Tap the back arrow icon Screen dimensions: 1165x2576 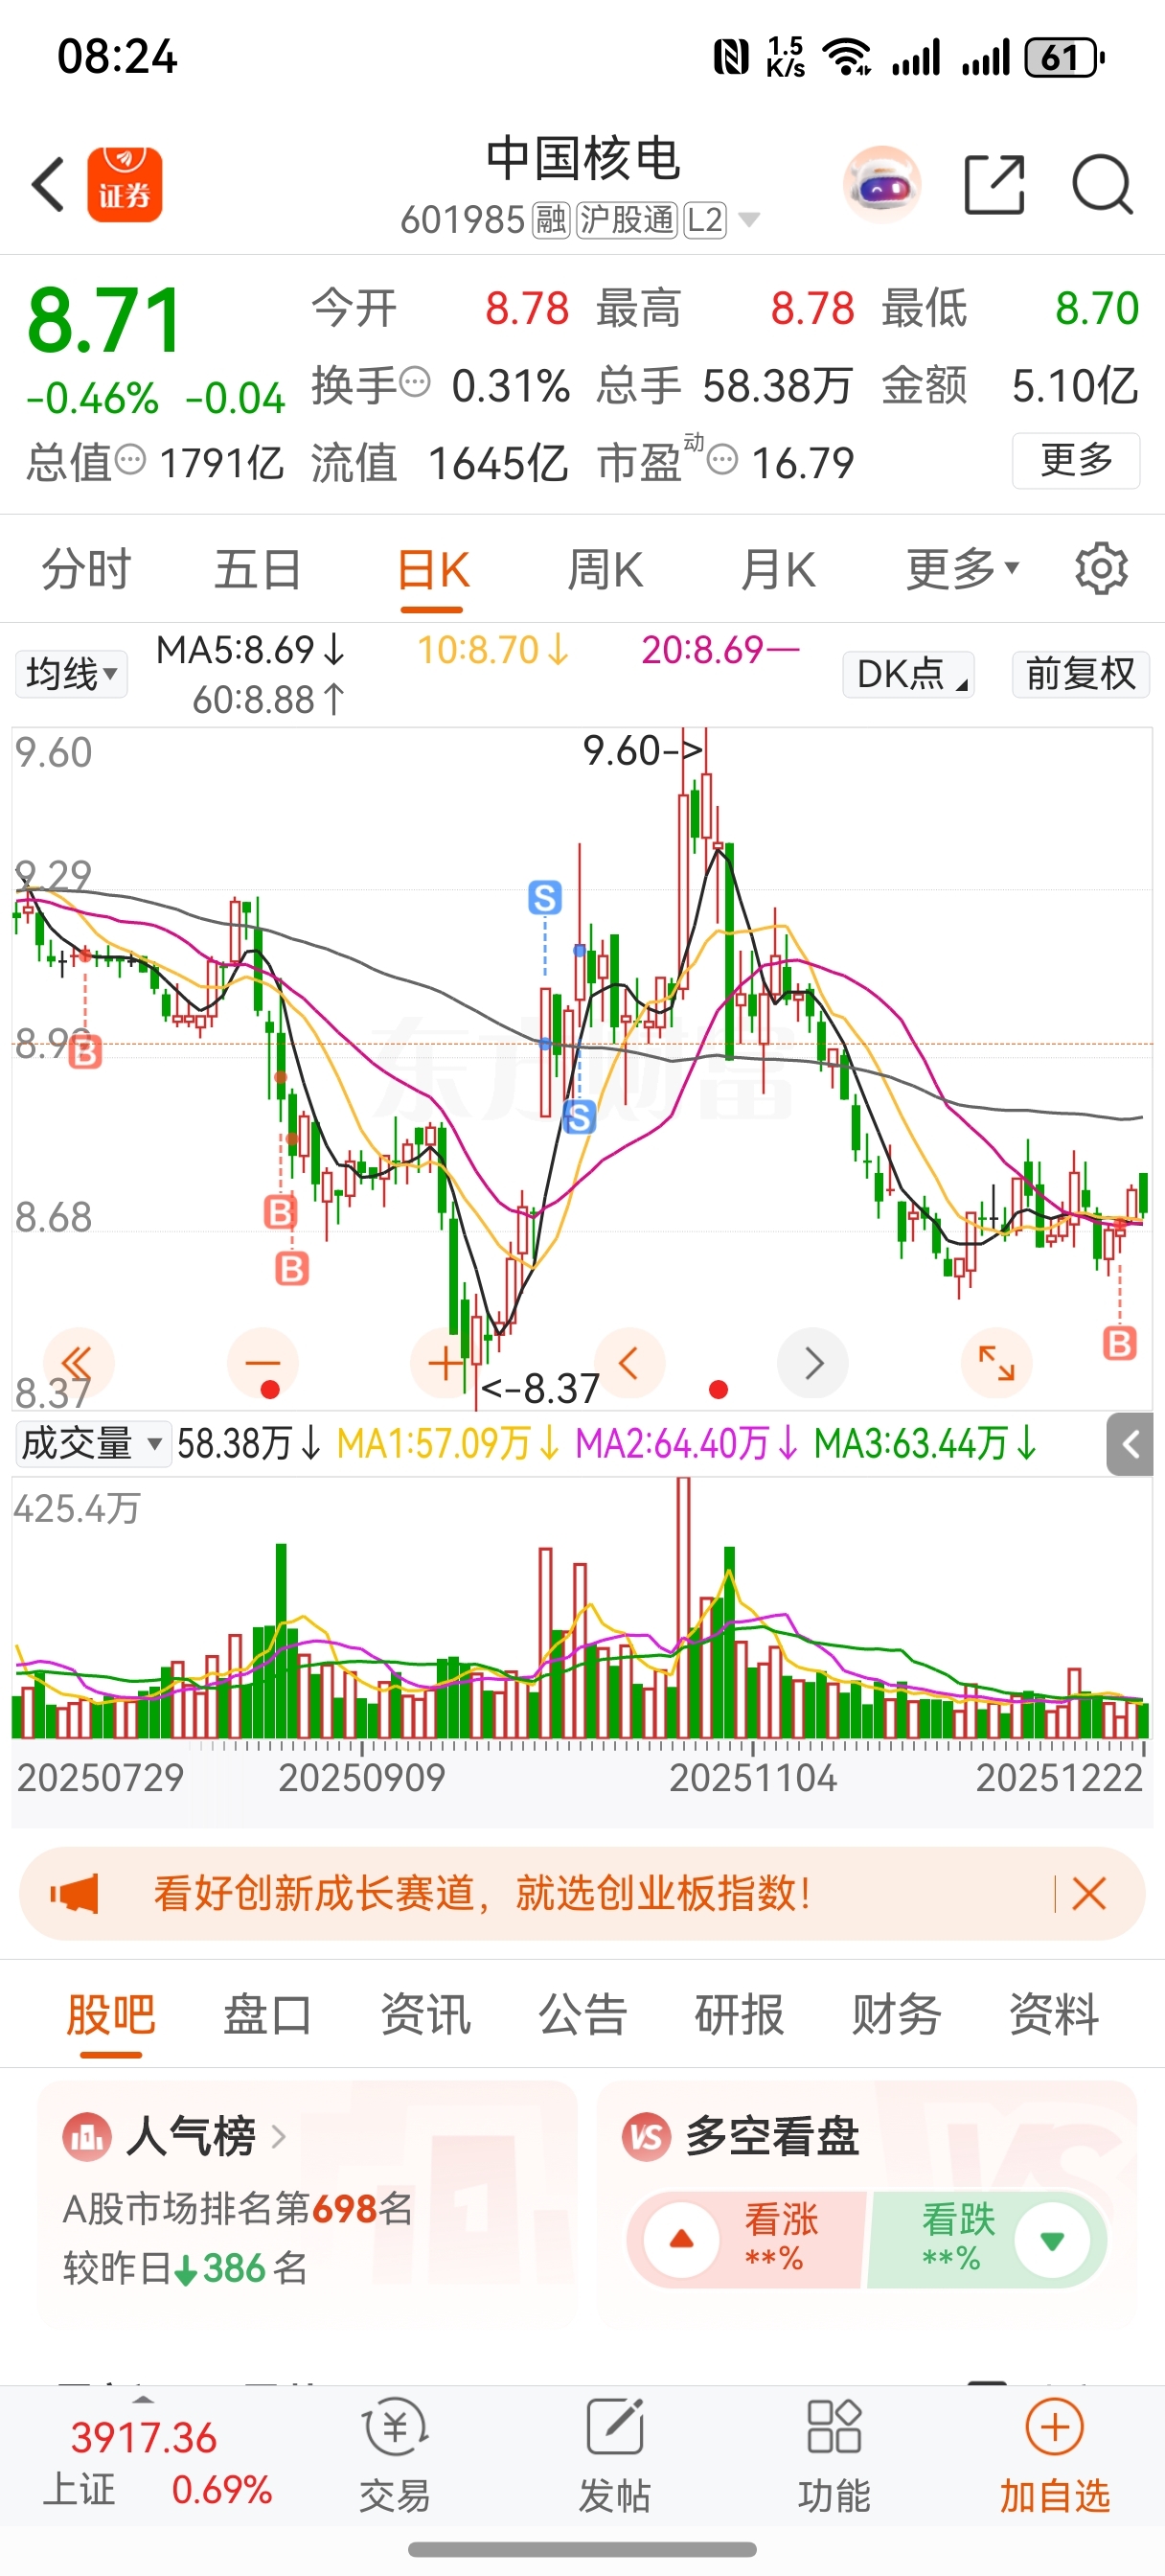point(48,185)
